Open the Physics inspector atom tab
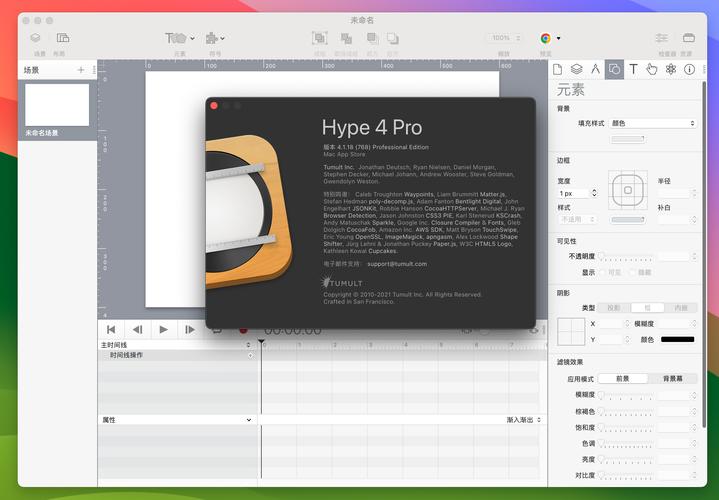Viewport: 719px width, 500px height. (x=671, y=69)
